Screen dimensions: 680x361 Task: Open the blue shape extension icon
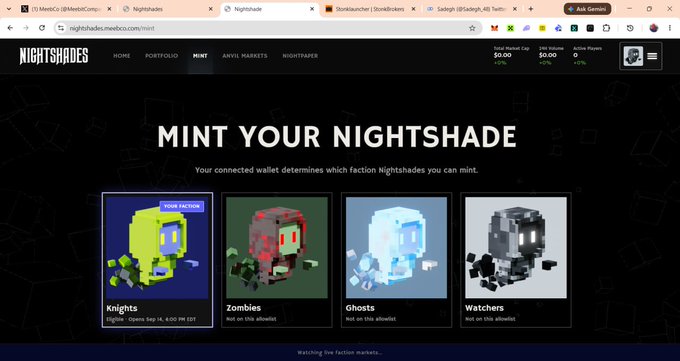pos(558,28)
